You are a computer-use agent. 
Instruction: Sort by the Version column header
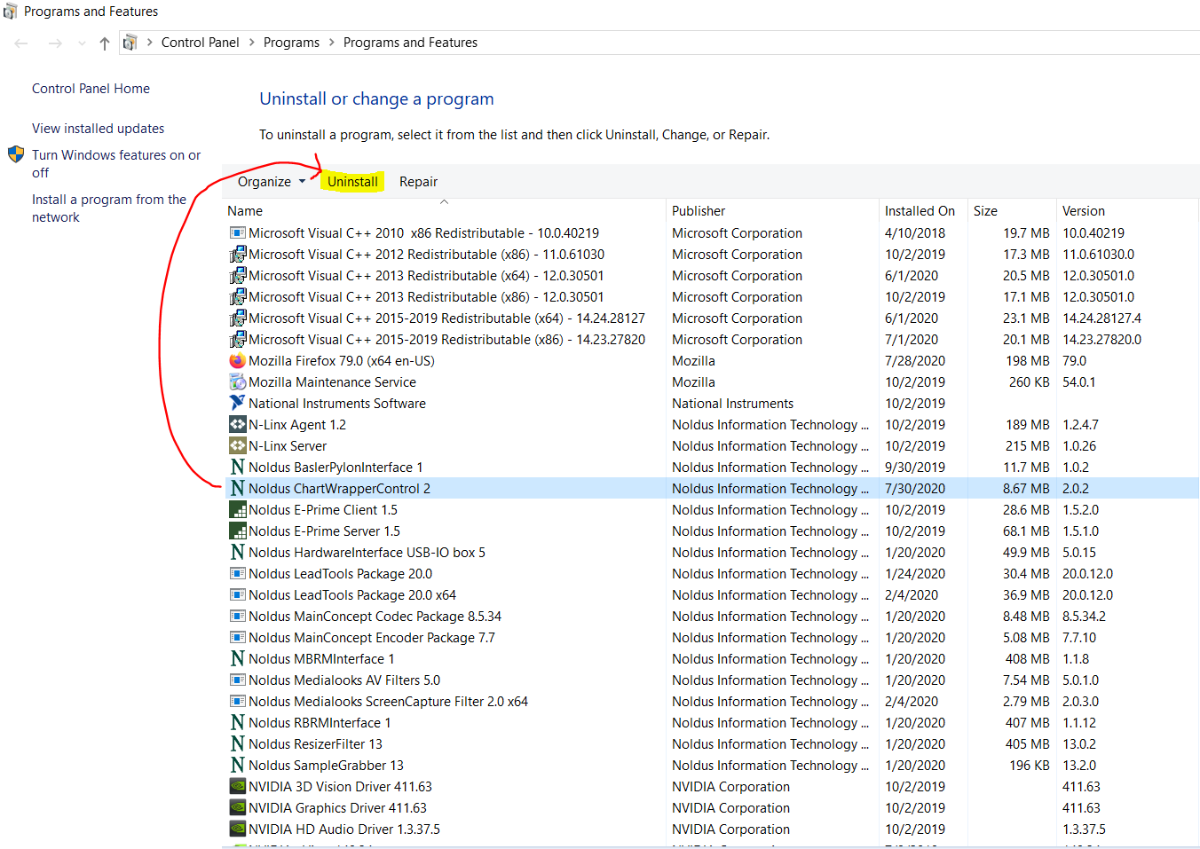(1127, 211)
